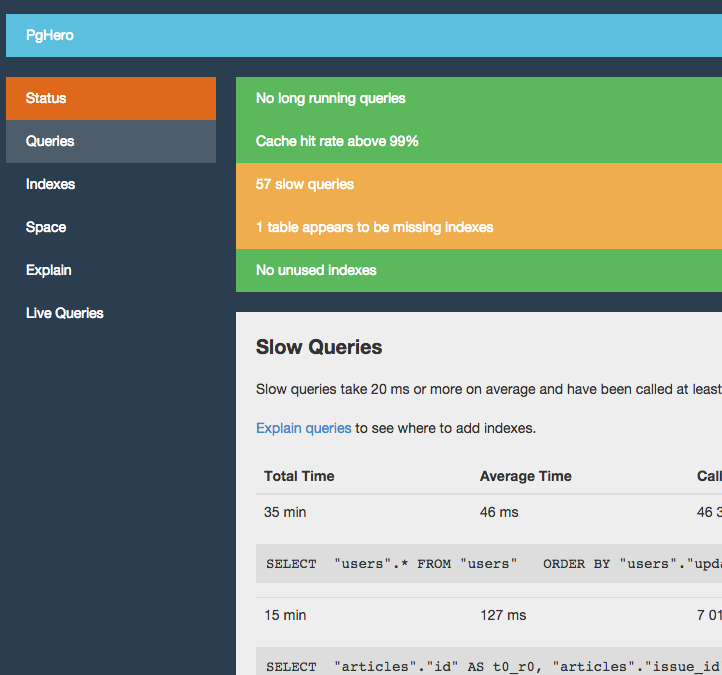Click 'No unused indexes' status row

(x=479, y=270)
